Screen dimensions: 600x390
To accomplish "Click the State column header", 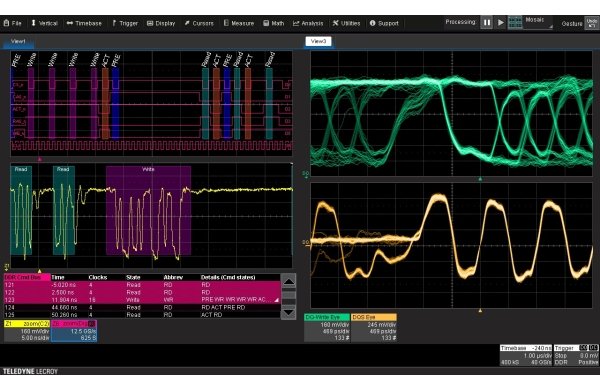I will coord(133,277).
